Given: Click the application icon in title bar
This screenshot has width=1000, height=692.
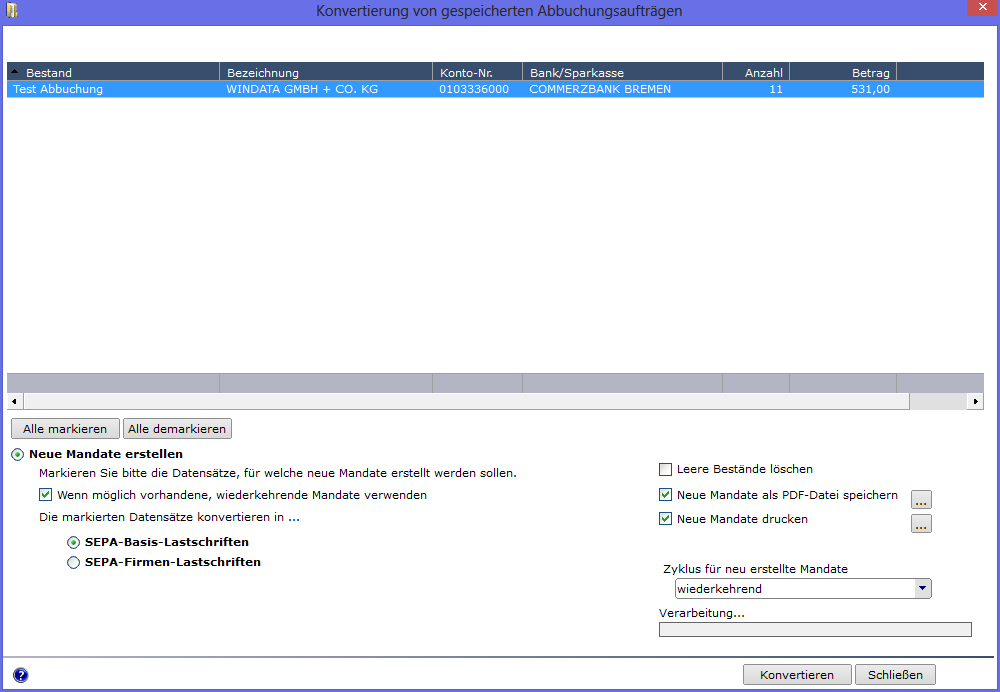Looking at the screenshot, I should coord(11,10).
